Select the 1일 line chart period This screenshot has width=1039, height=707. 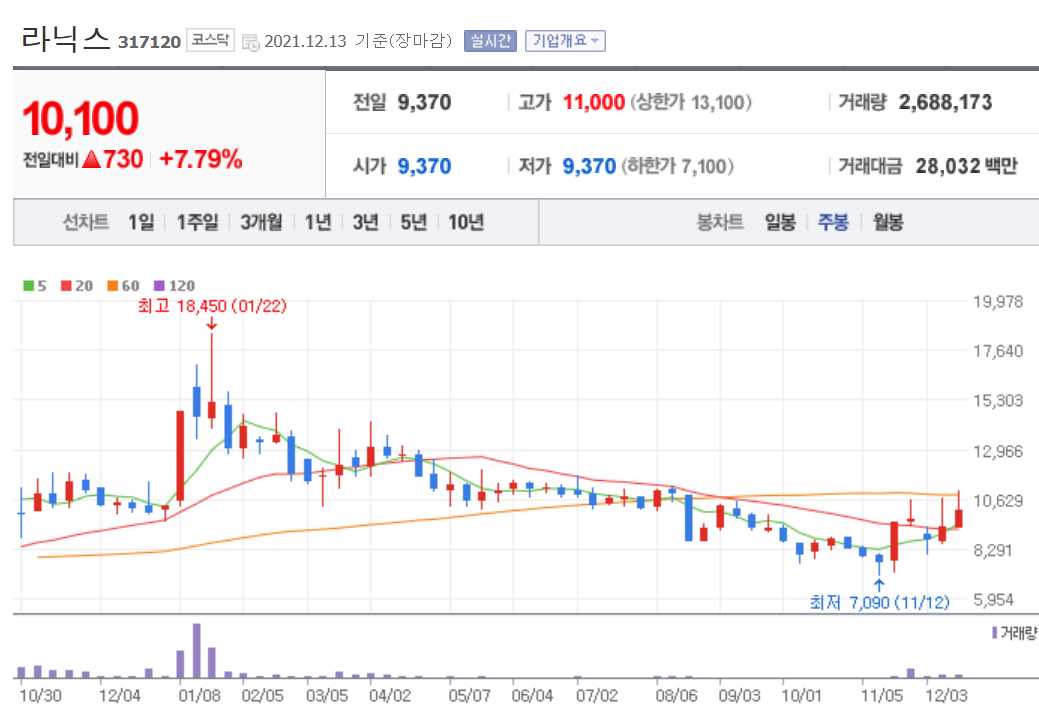141,222
